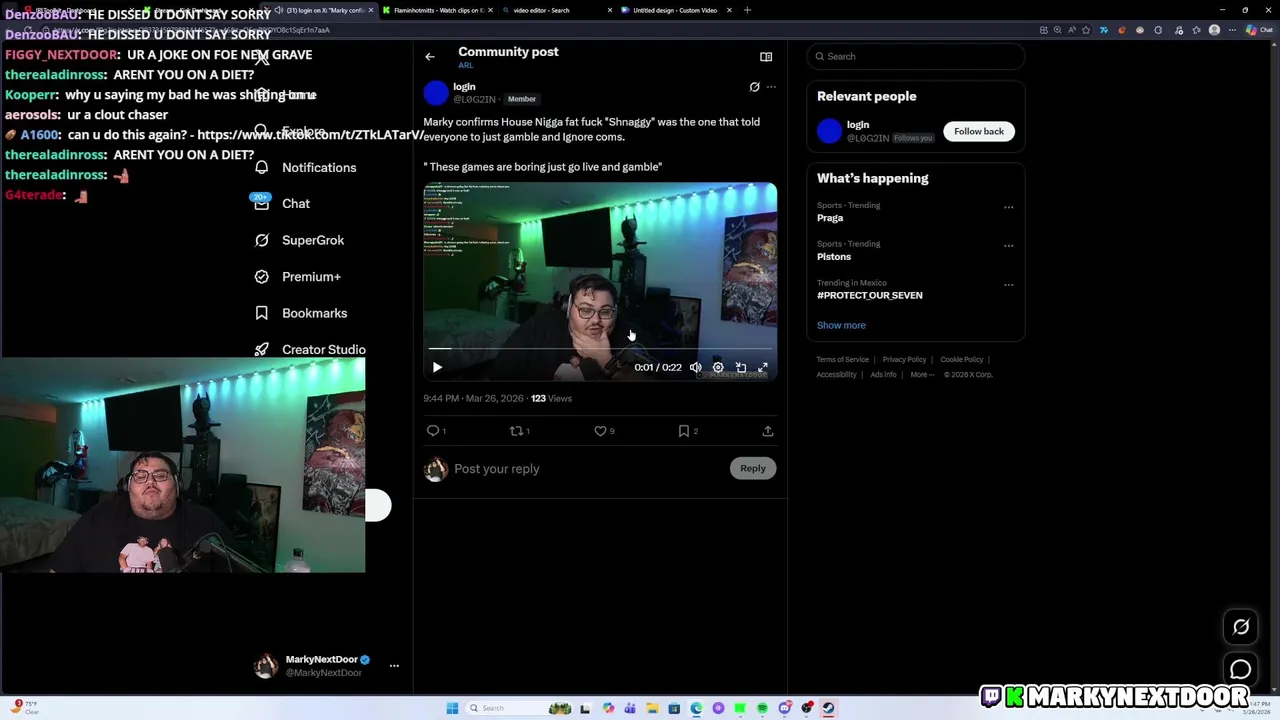This screenshot has width=1280, height=720.
Task: Click the ARL community link
Action: coord(466,66)
